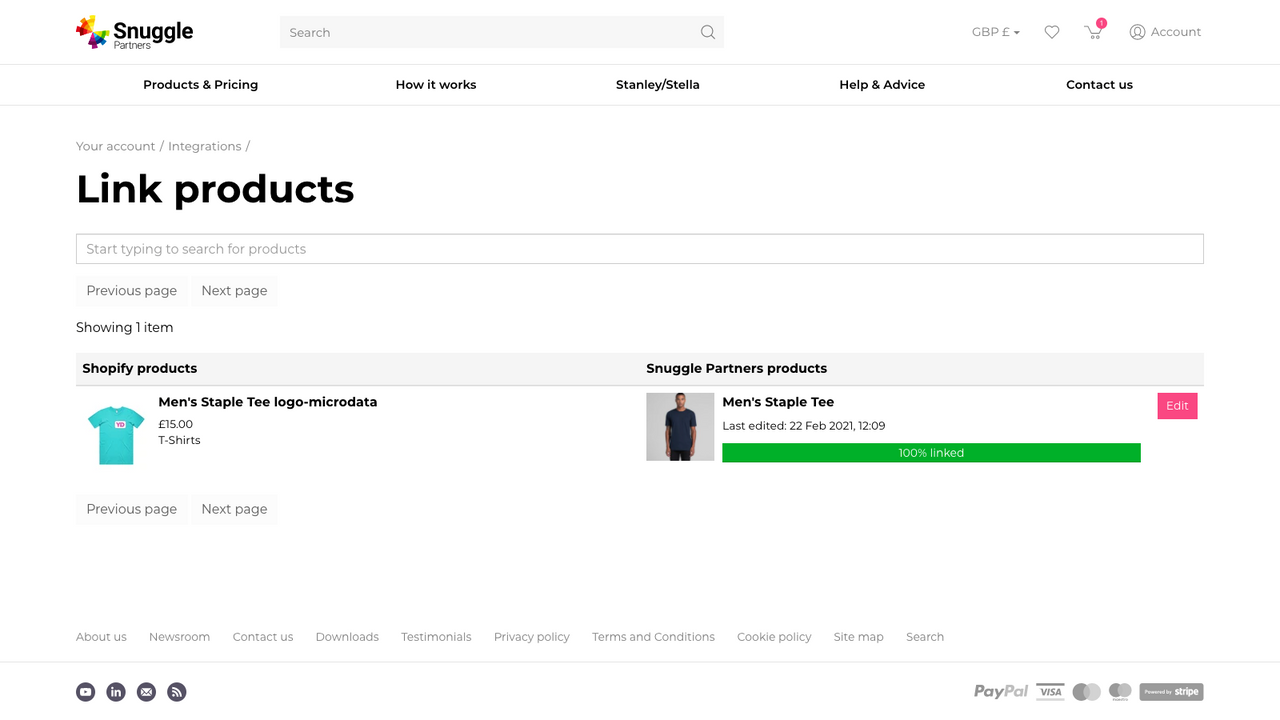1280x720 pixels.
Task: Open the RSS feed icon
Action: (x=176, y=691)
